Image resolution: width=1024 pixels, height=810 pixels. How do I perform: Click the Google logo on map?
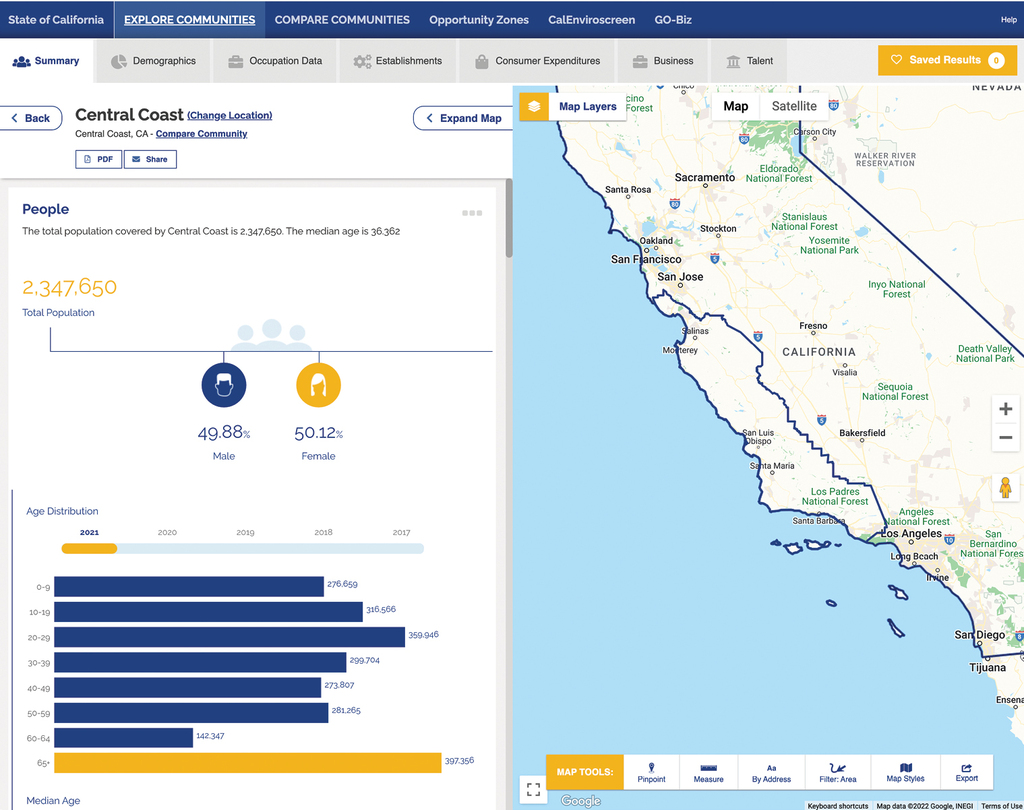[581, 800]
